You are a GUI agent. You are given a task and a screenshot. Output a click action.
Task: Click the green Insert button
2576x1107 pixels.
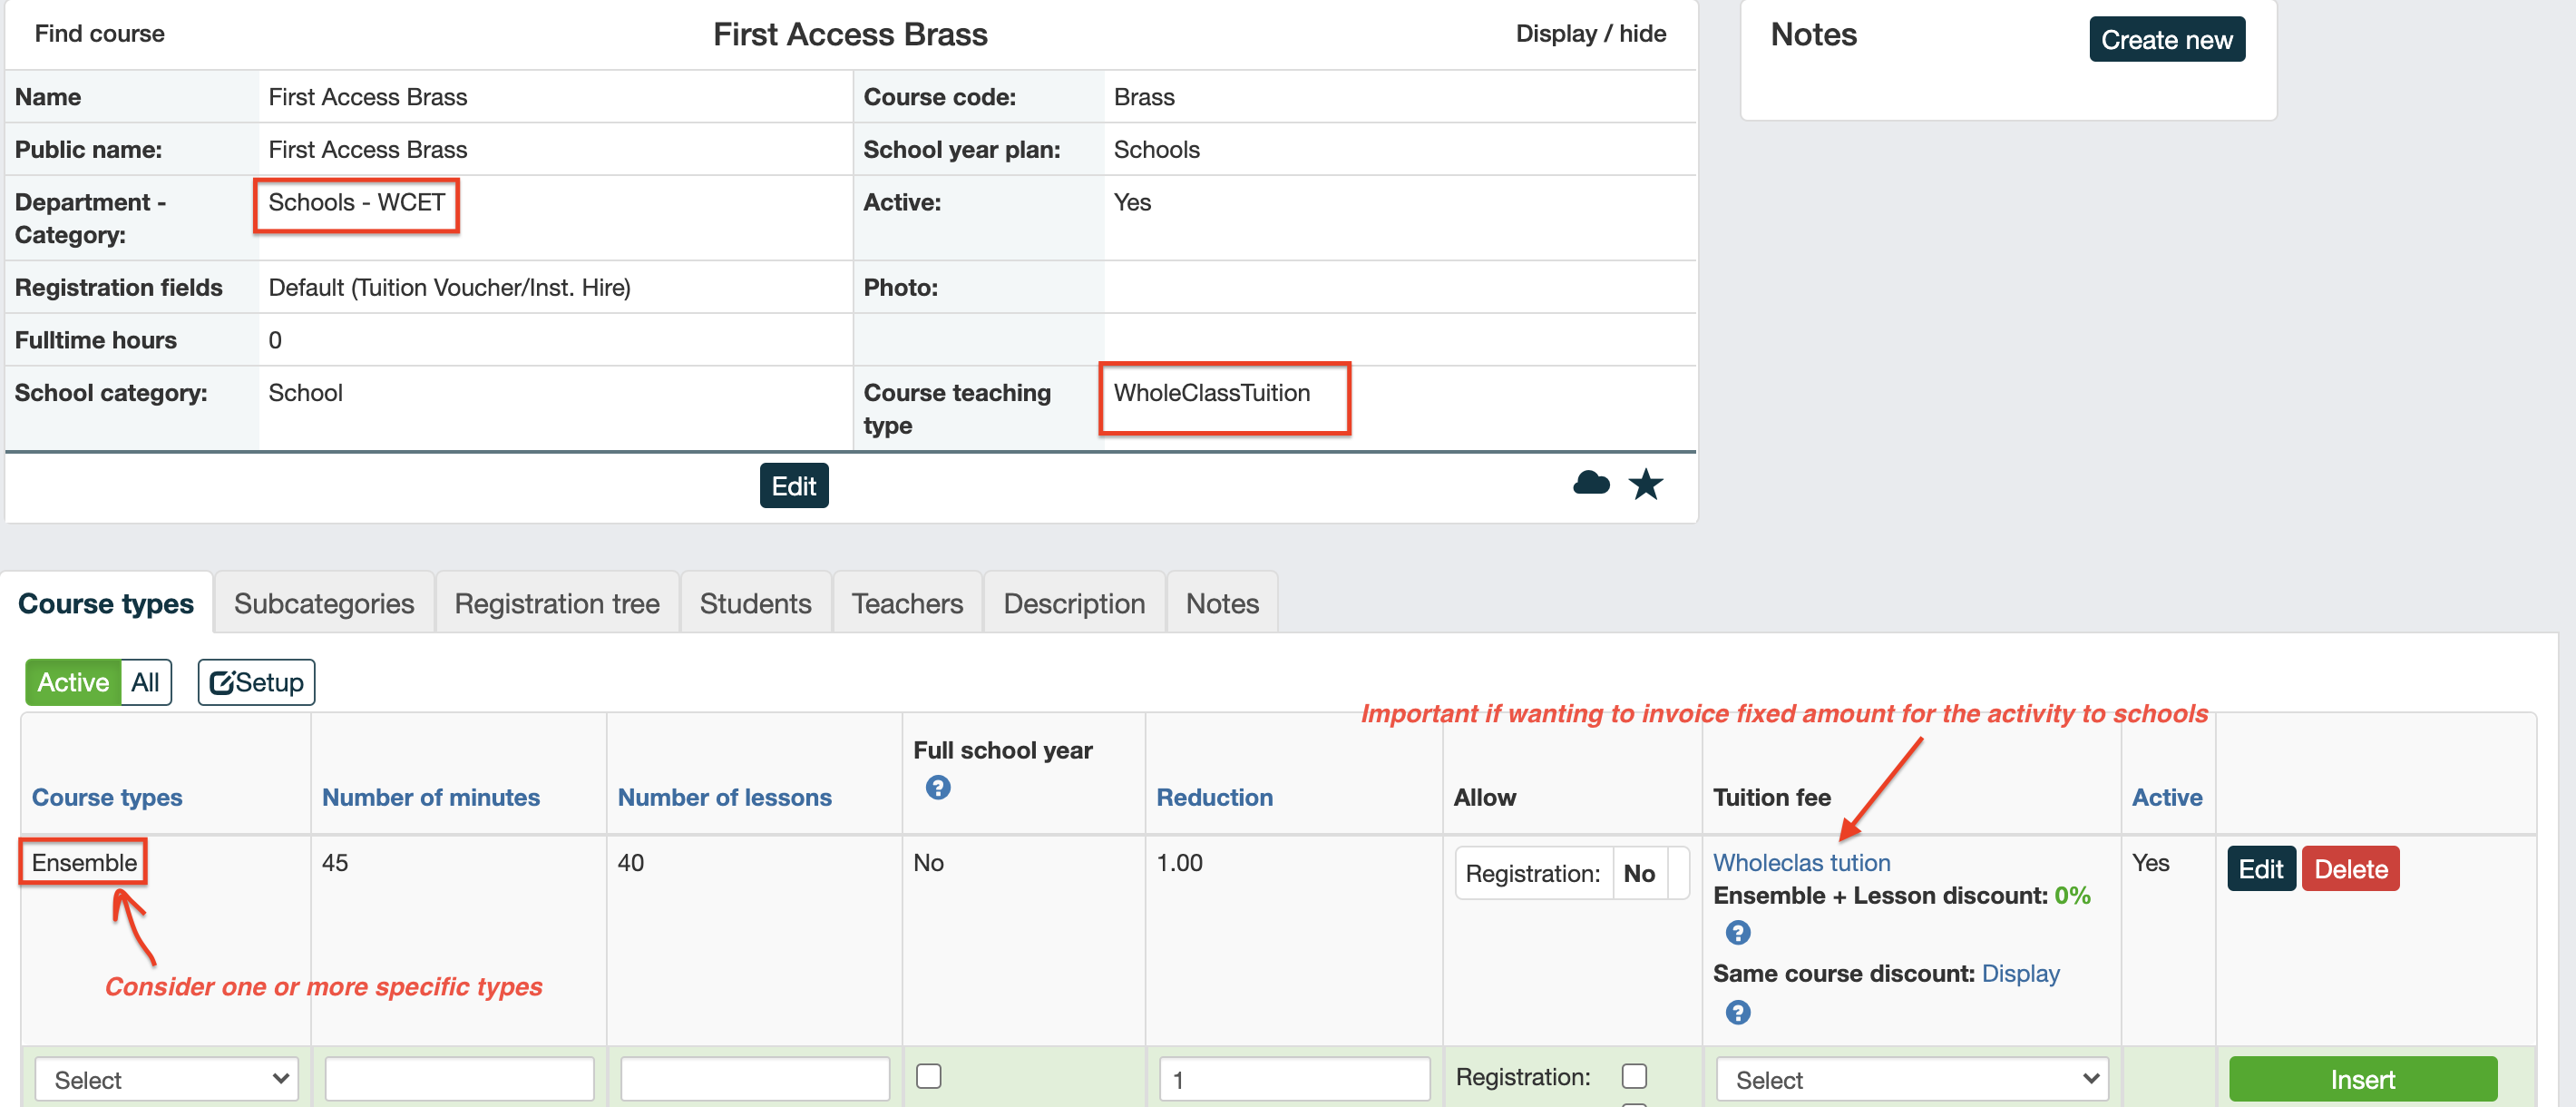tap(2362, 1080)
